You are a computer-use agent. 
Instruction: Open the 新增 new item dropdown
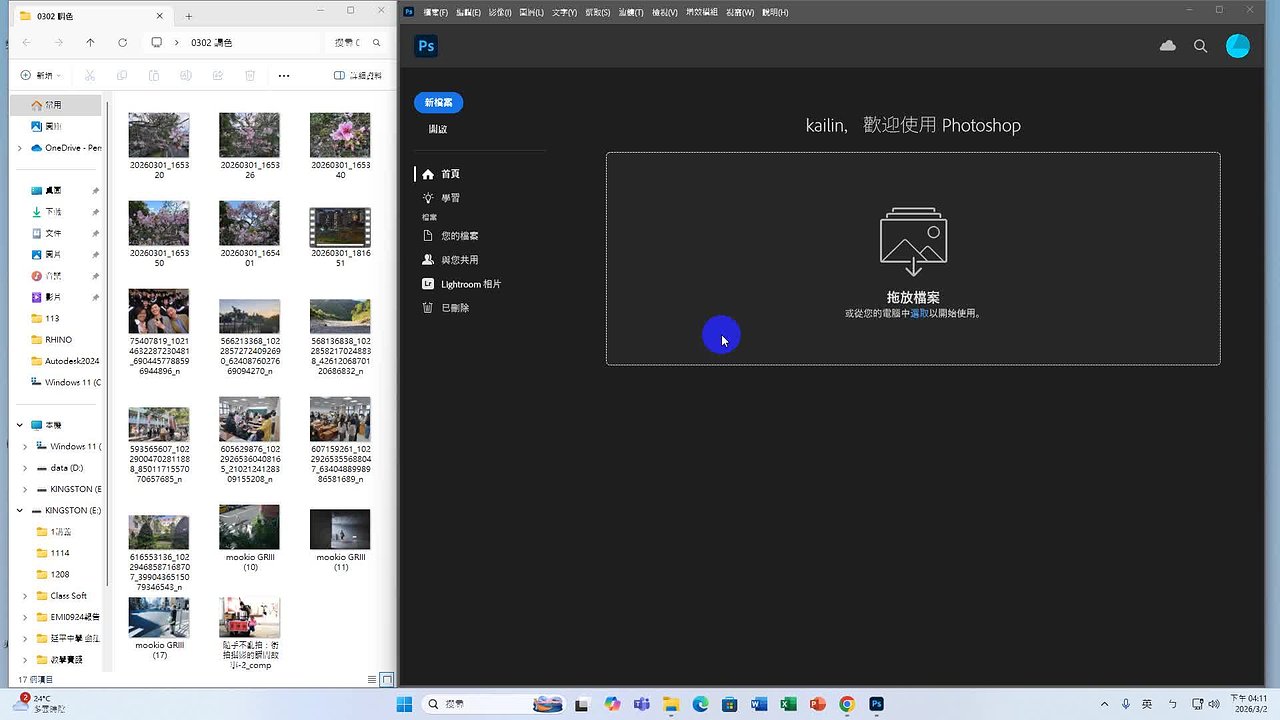[40, 75]
